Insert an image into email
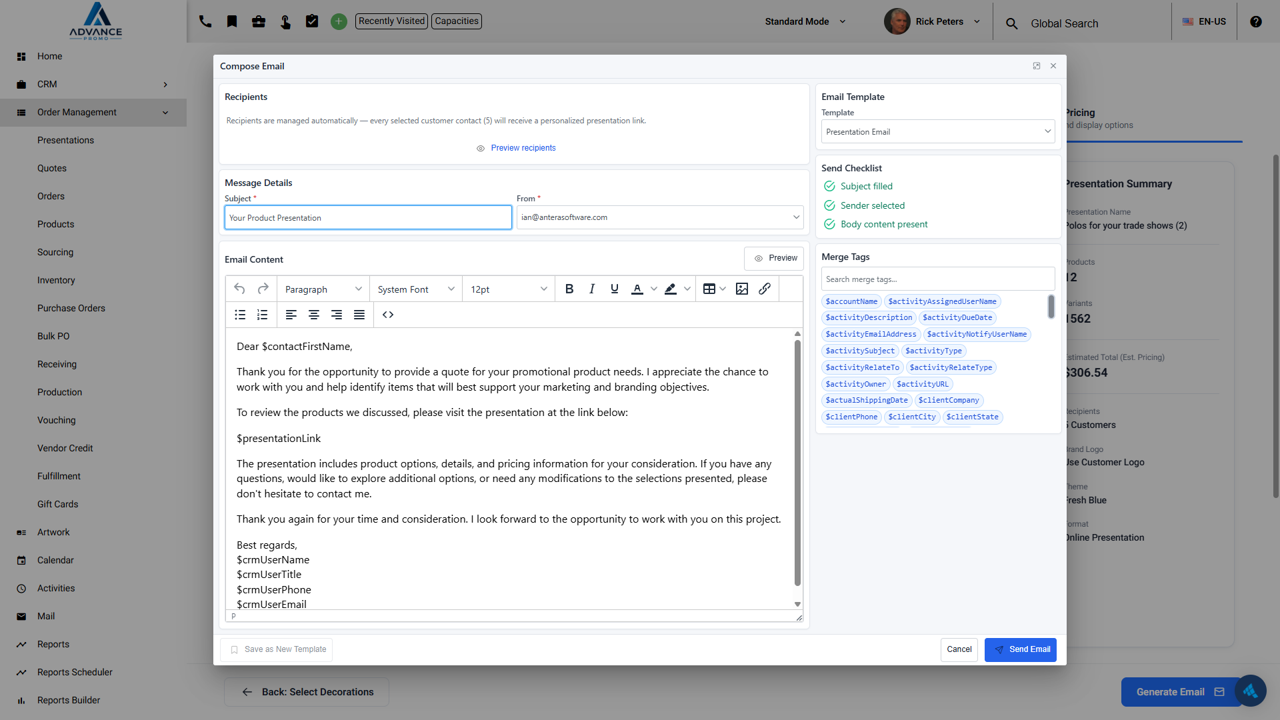 [x=742, y=289]
